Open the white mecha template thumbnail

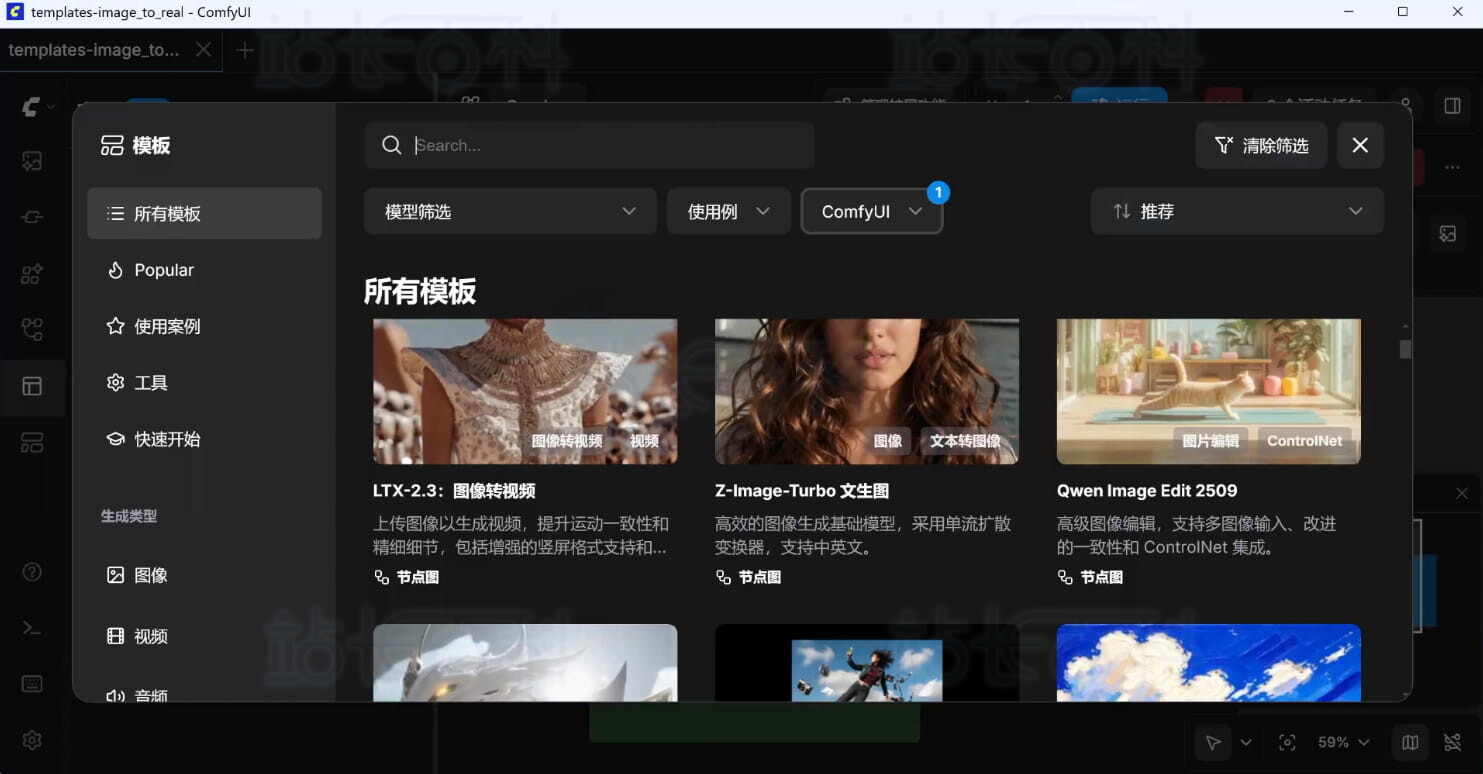[x=525, y=663]
